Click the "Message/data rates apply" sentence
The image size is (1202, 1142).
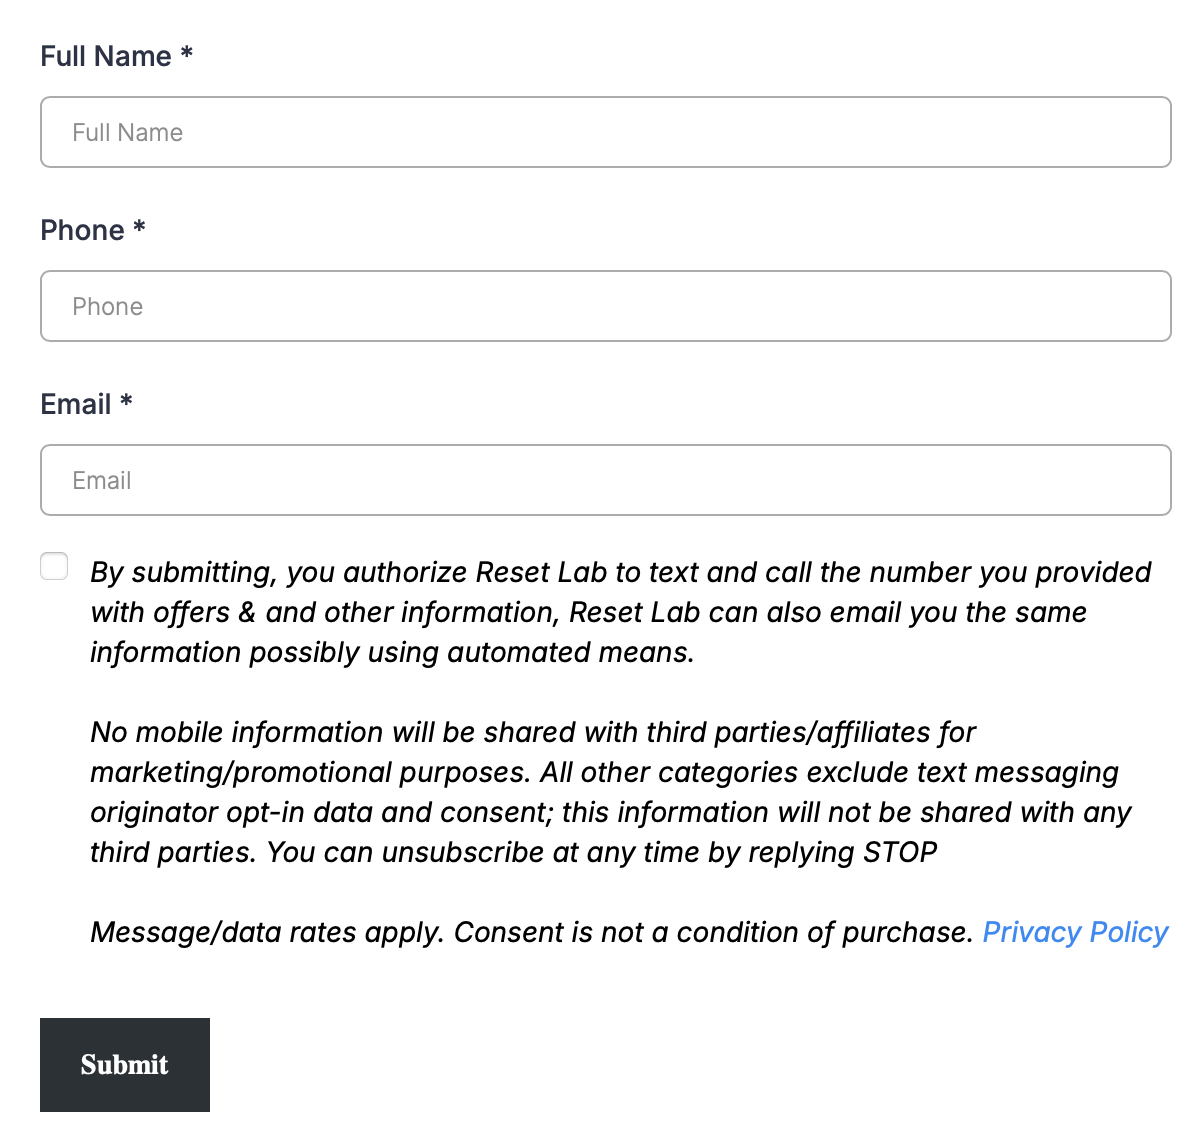[267, 932]
